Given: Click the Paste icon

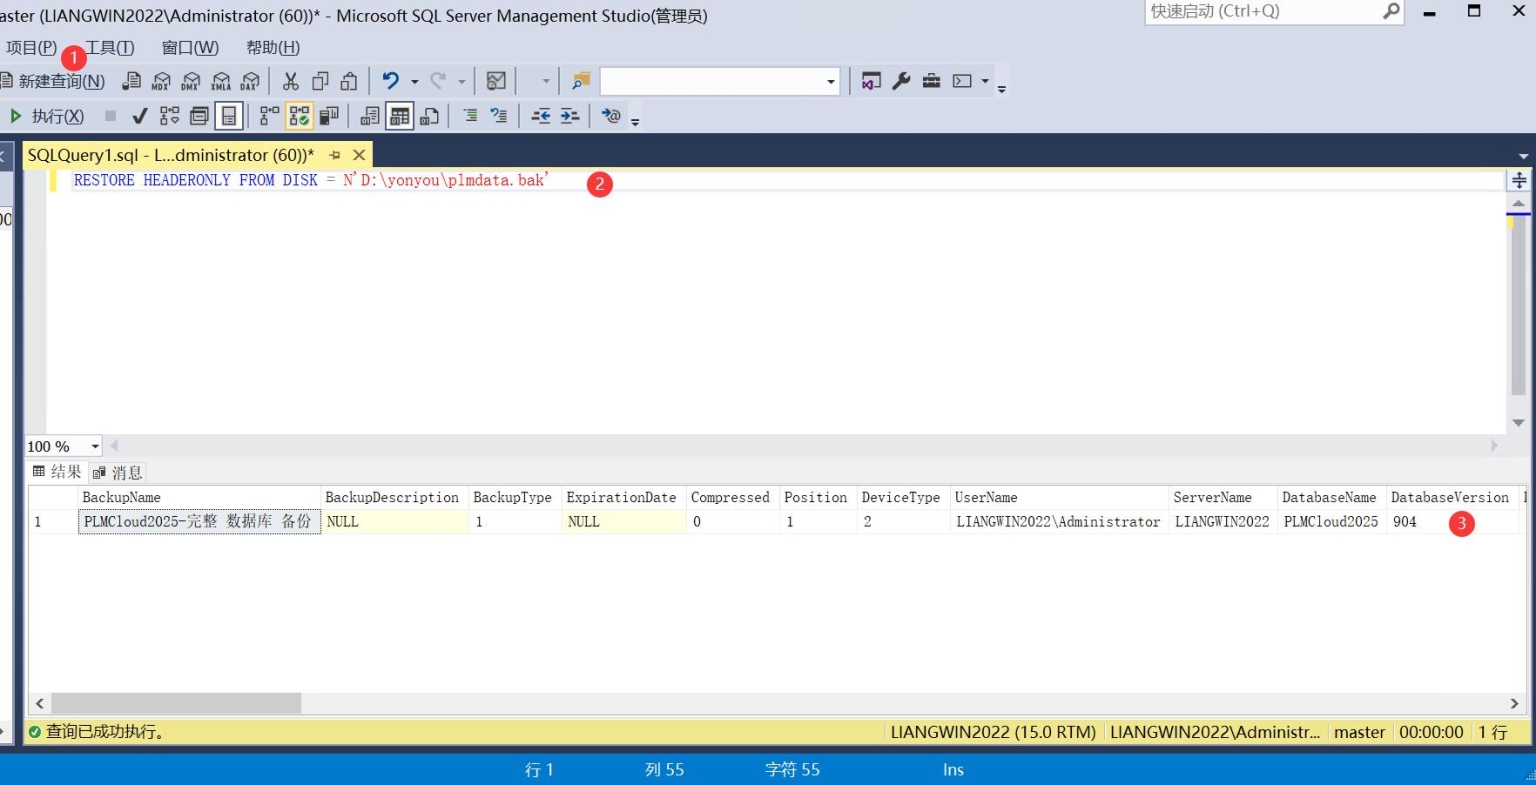Looking at the screenshot, I should [x=348, y=81].
